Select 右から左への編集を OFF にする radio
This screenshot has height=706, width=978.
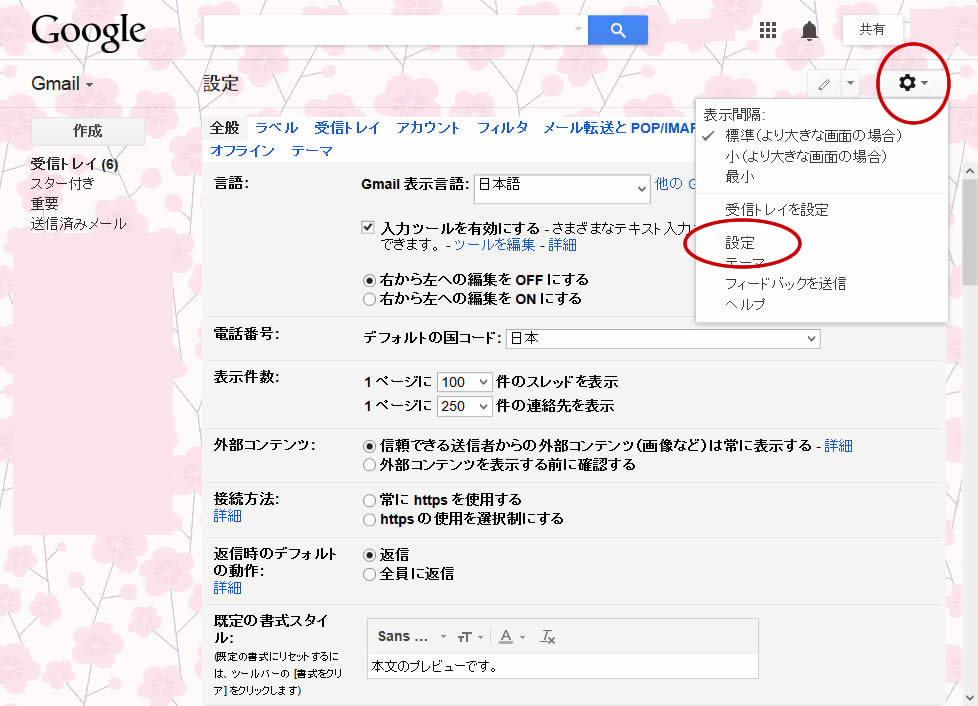[369, 281]
